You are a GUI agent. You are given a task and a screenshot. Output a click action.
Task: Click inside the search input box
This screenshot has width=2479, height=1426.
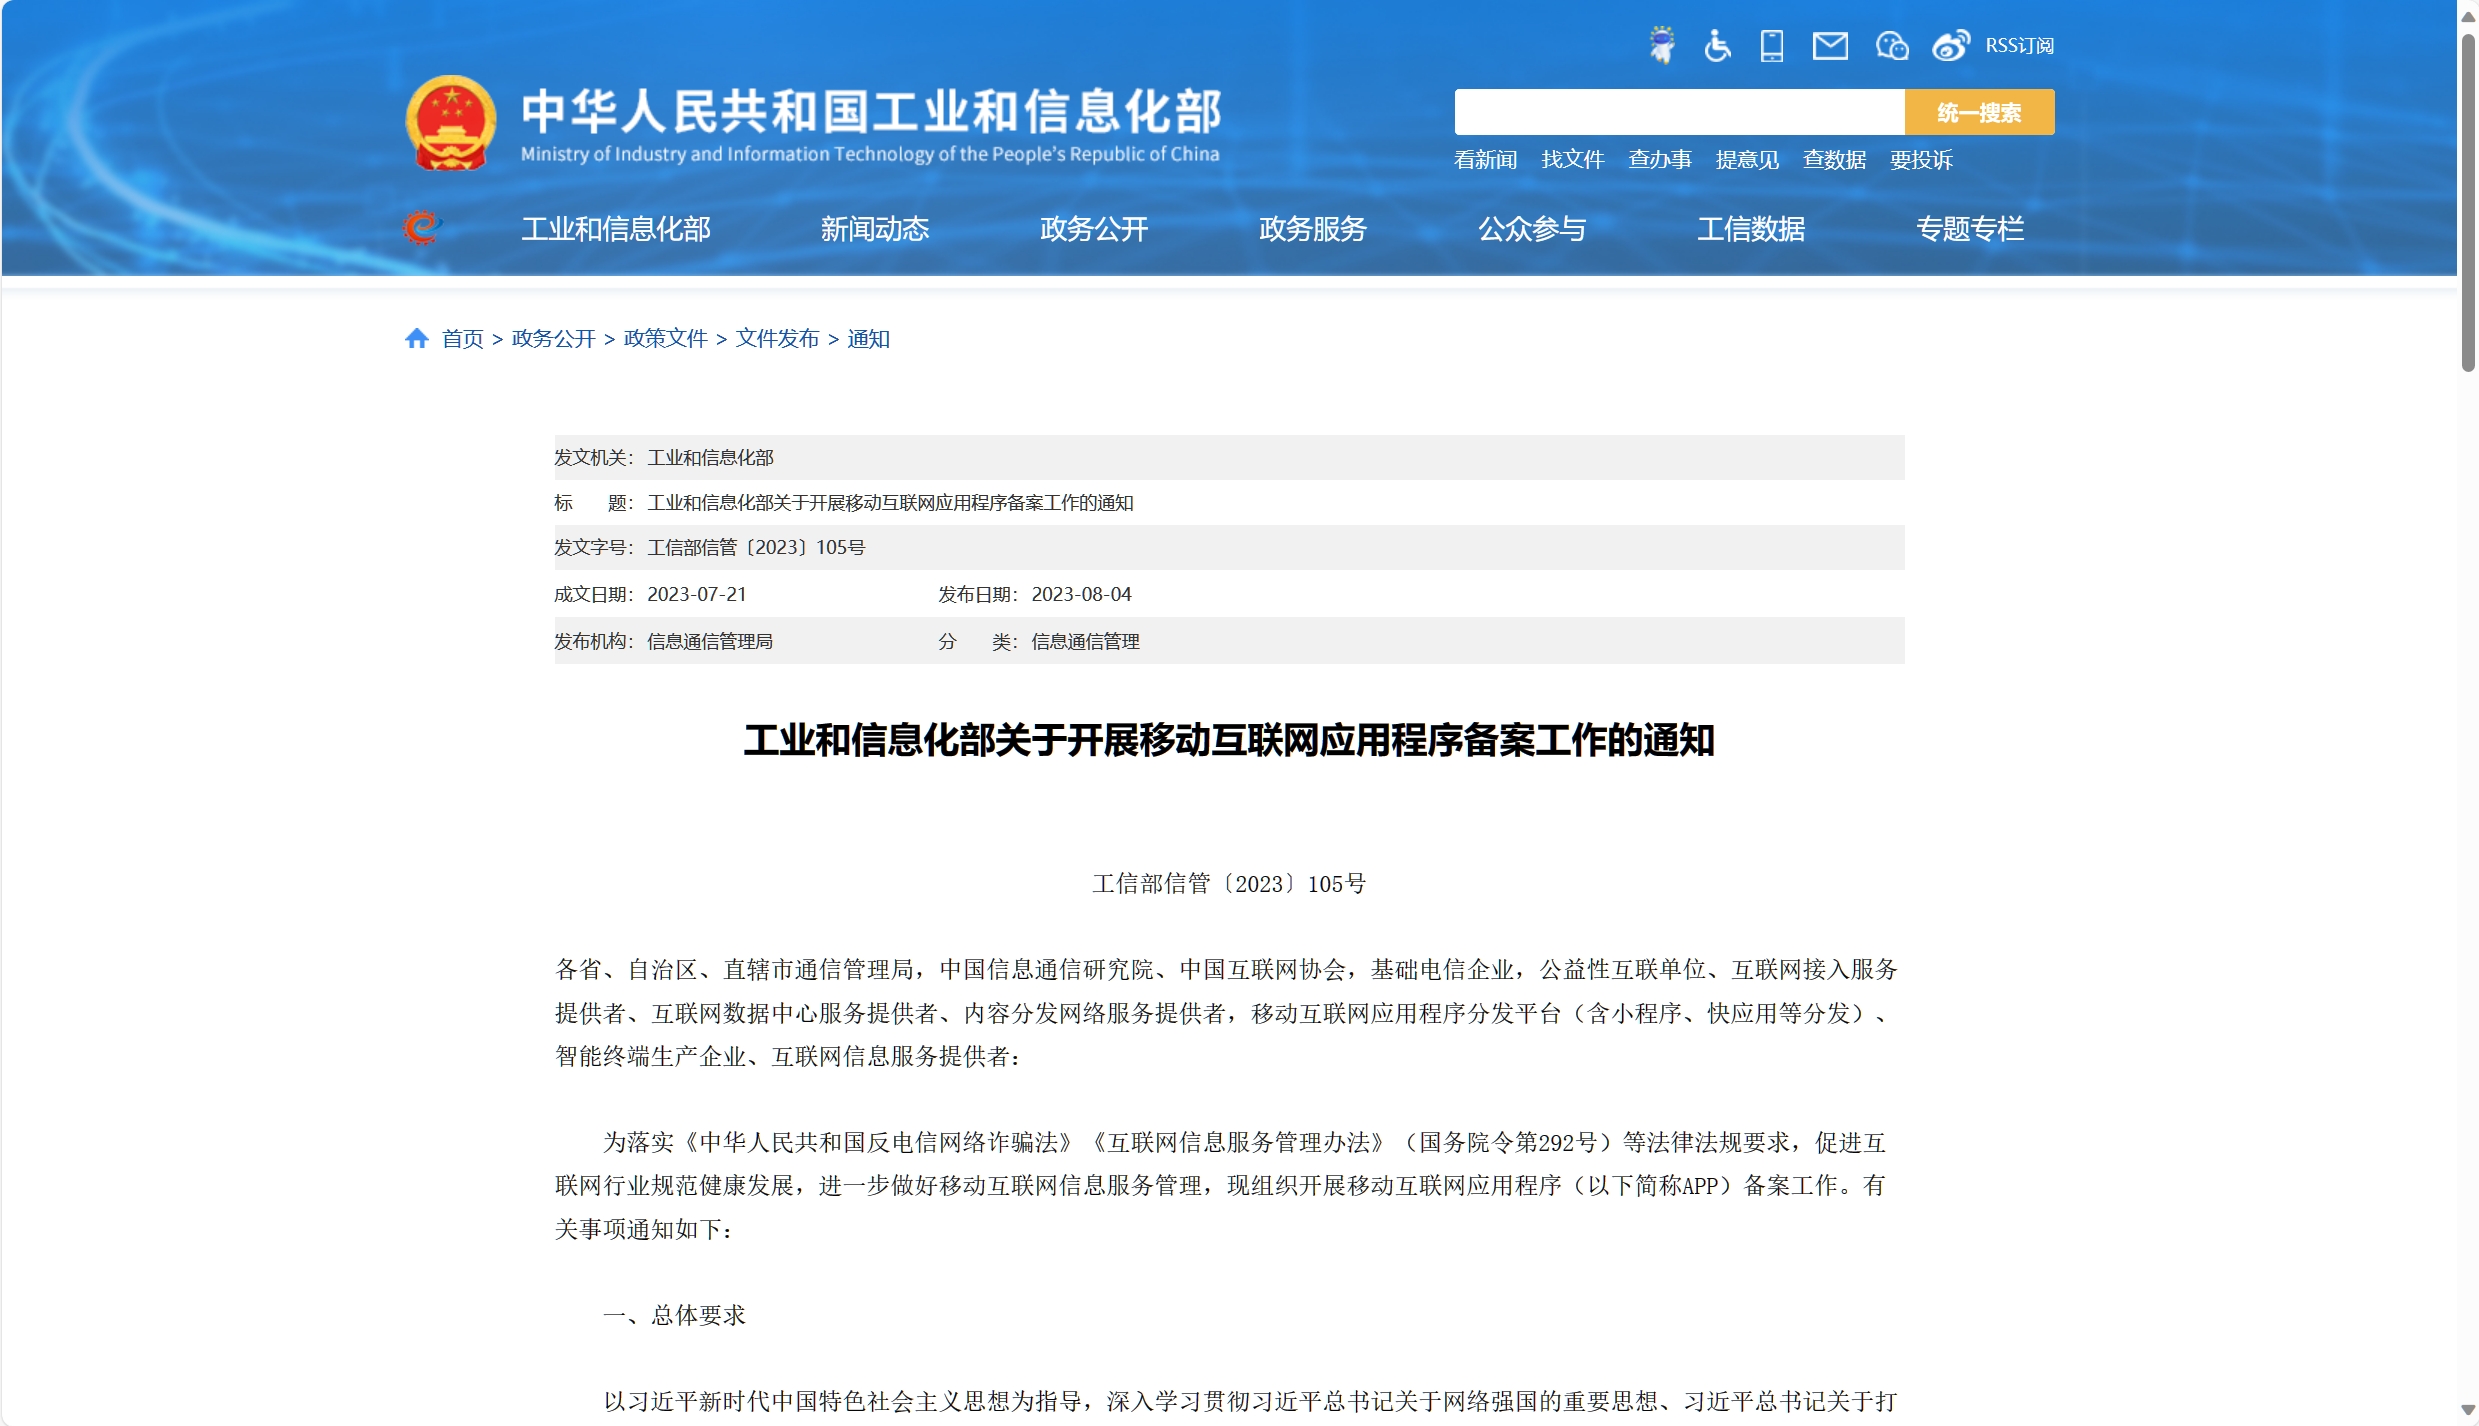click(1680, 112)
